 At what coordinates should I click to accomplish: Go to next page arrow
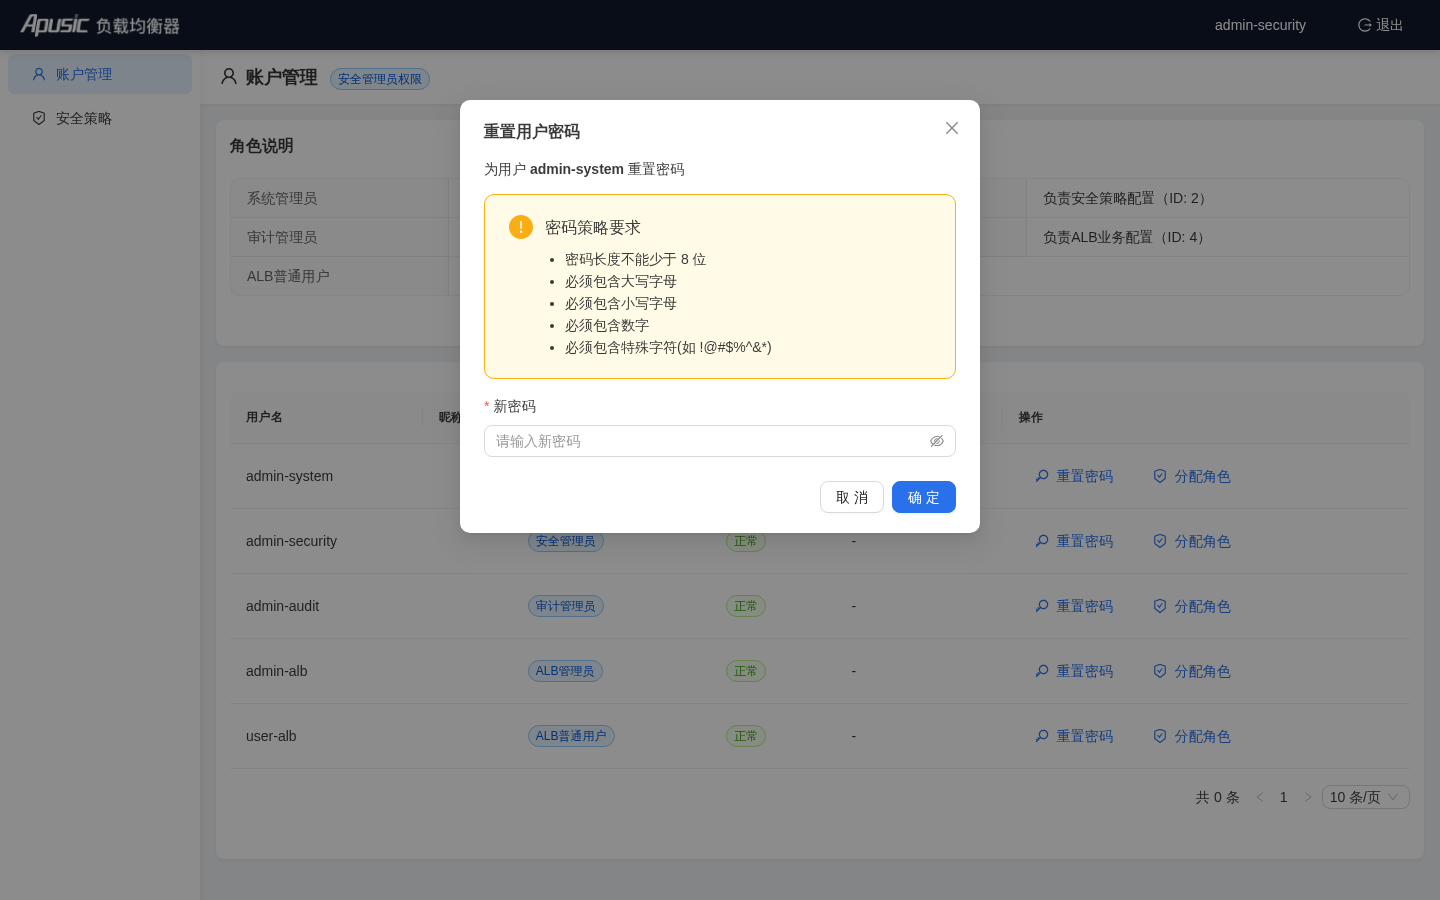[1308, 797]
